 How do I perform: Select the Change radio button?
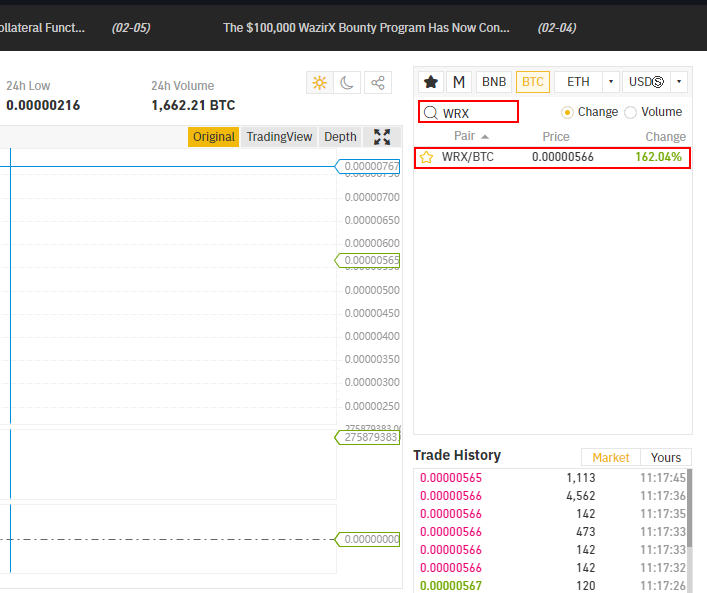point(567,112)
